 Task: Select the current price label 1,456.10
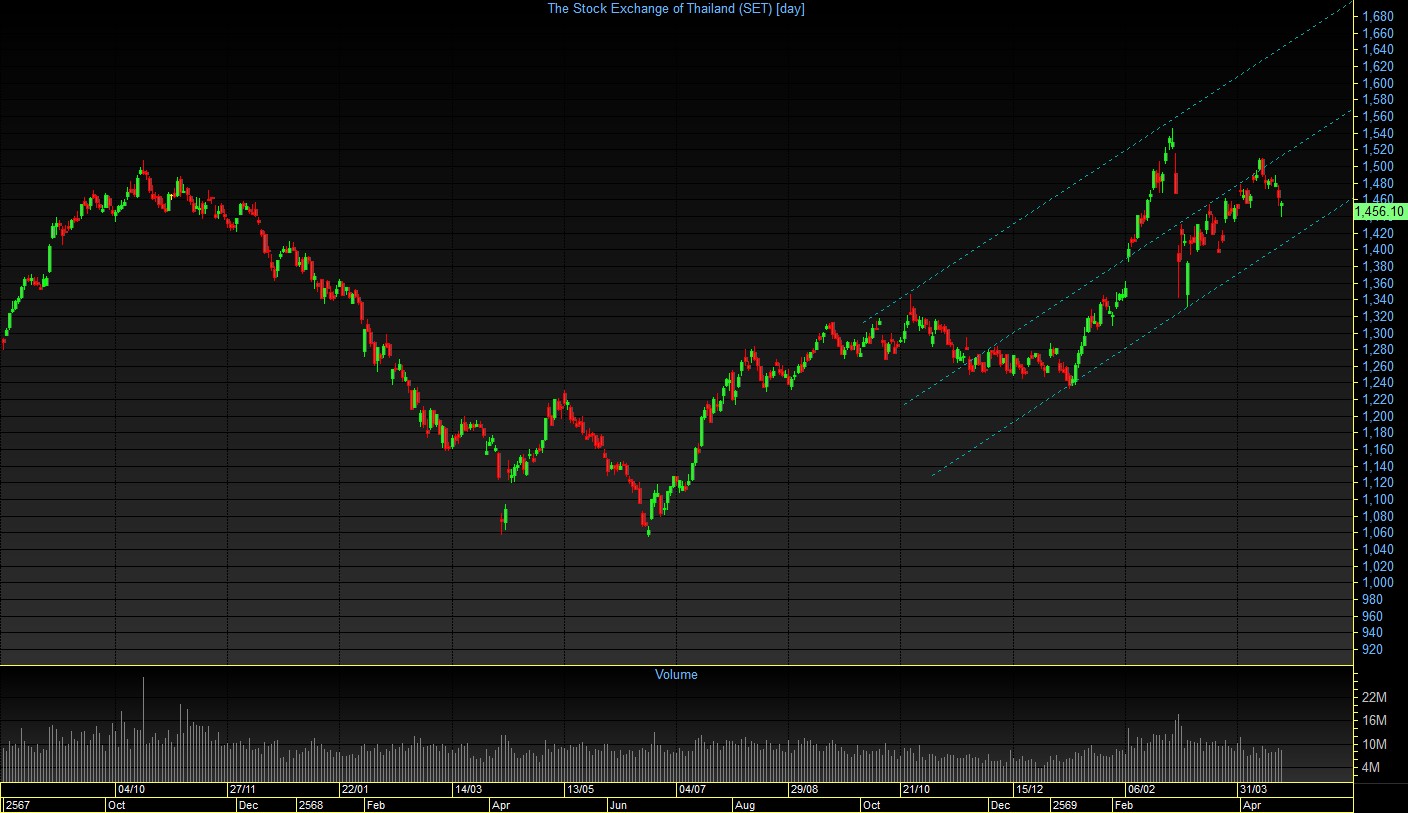tap(1380, 211)
